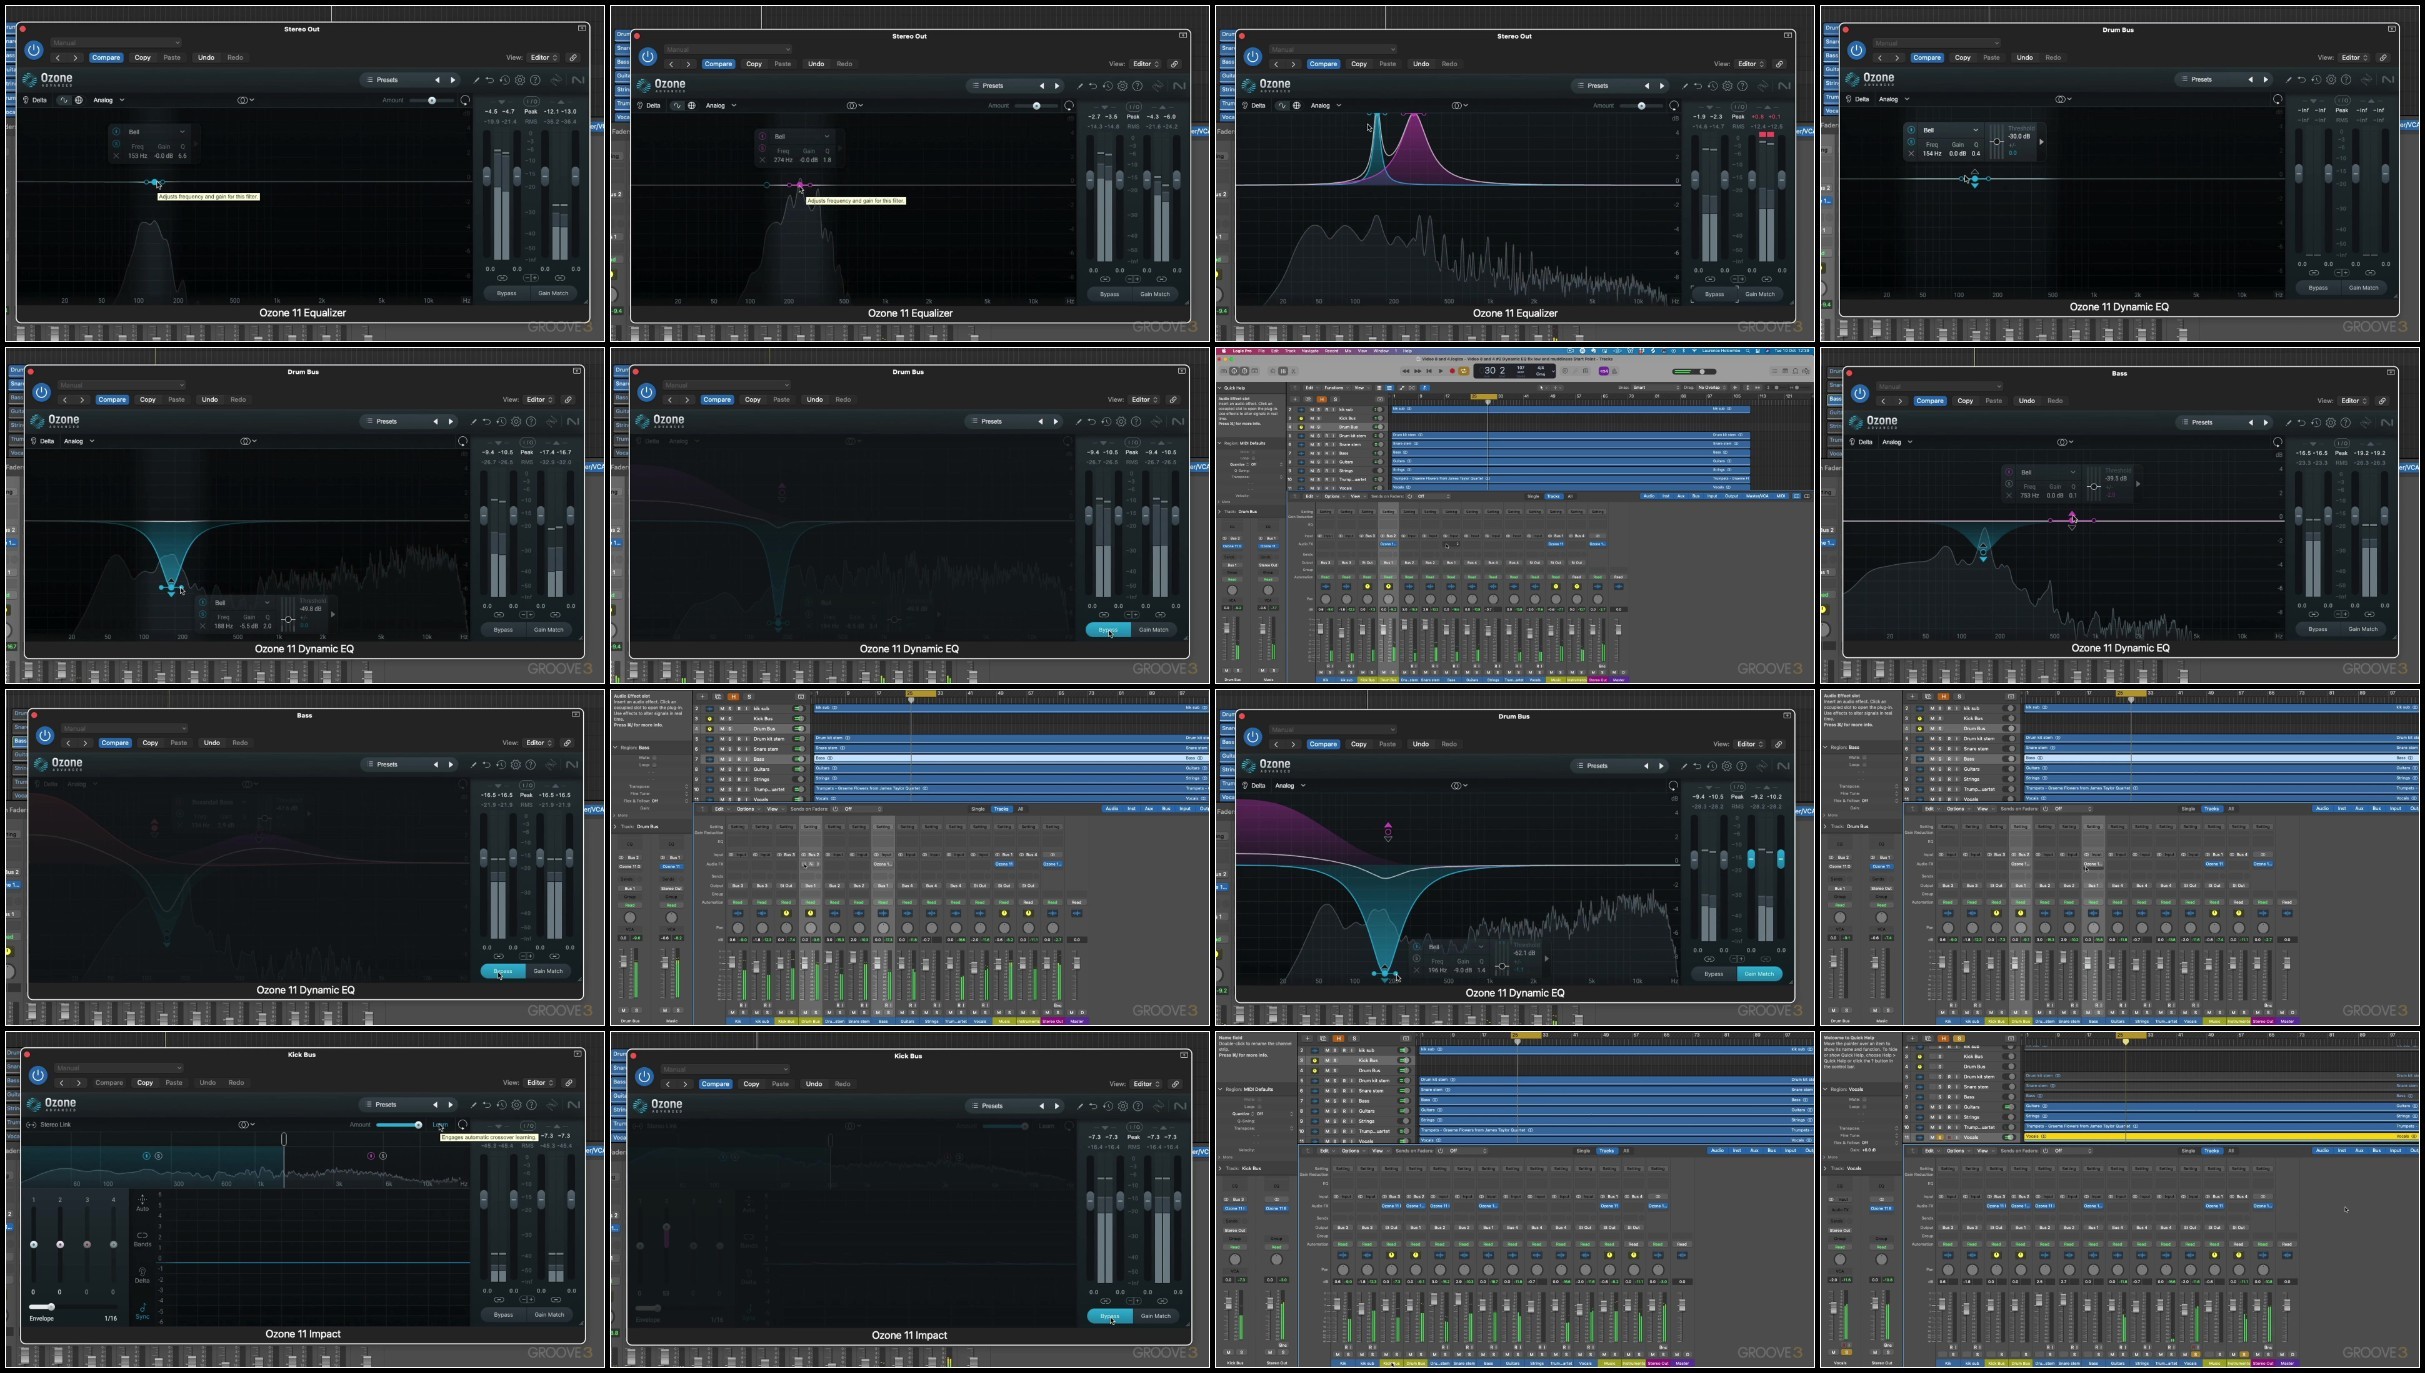2425x1373 pixels.
Task: Open View Editor dropdown in tall-peaks Stereo Out window
Action: point(1750,64)
